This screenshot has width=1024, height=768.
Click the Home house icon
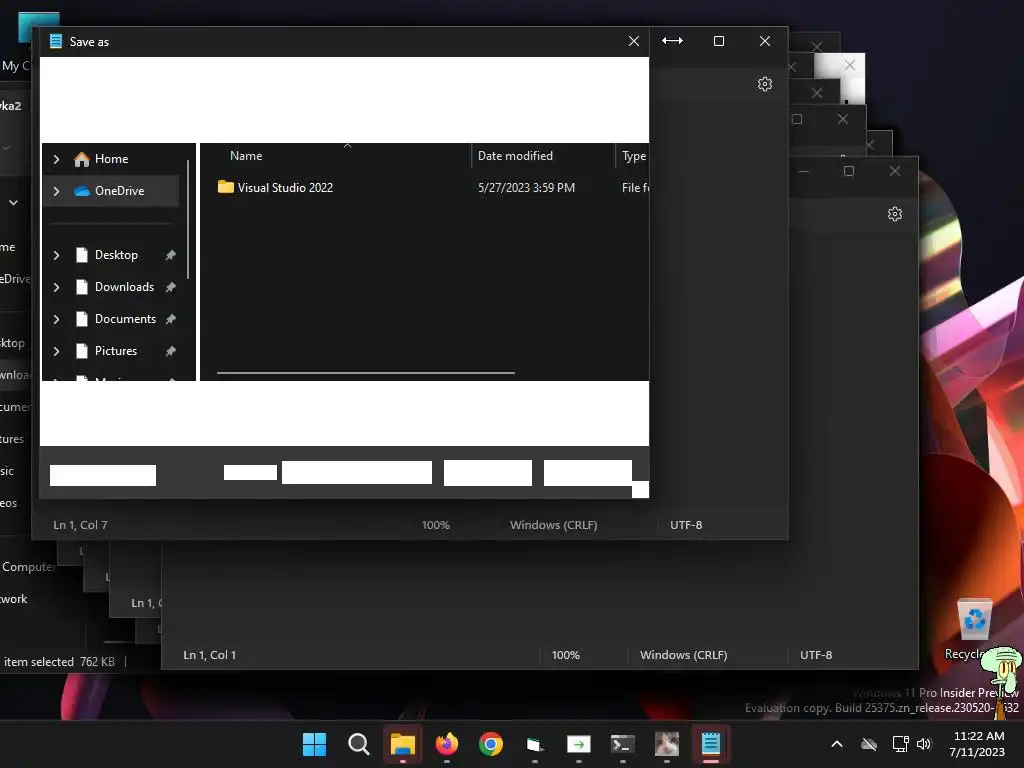[x=82, y=159]
